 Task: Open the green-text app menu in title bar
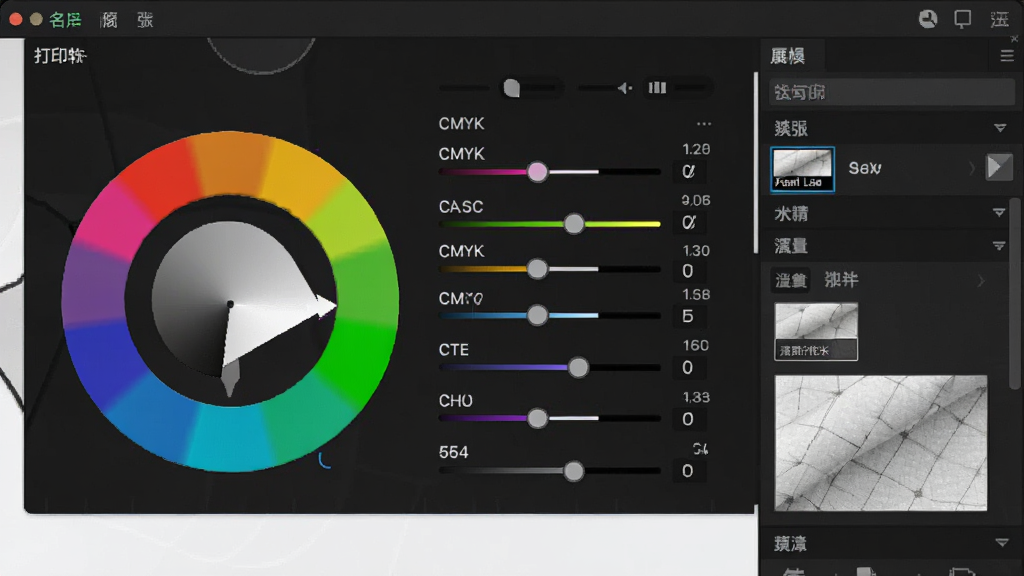[65, 20]
